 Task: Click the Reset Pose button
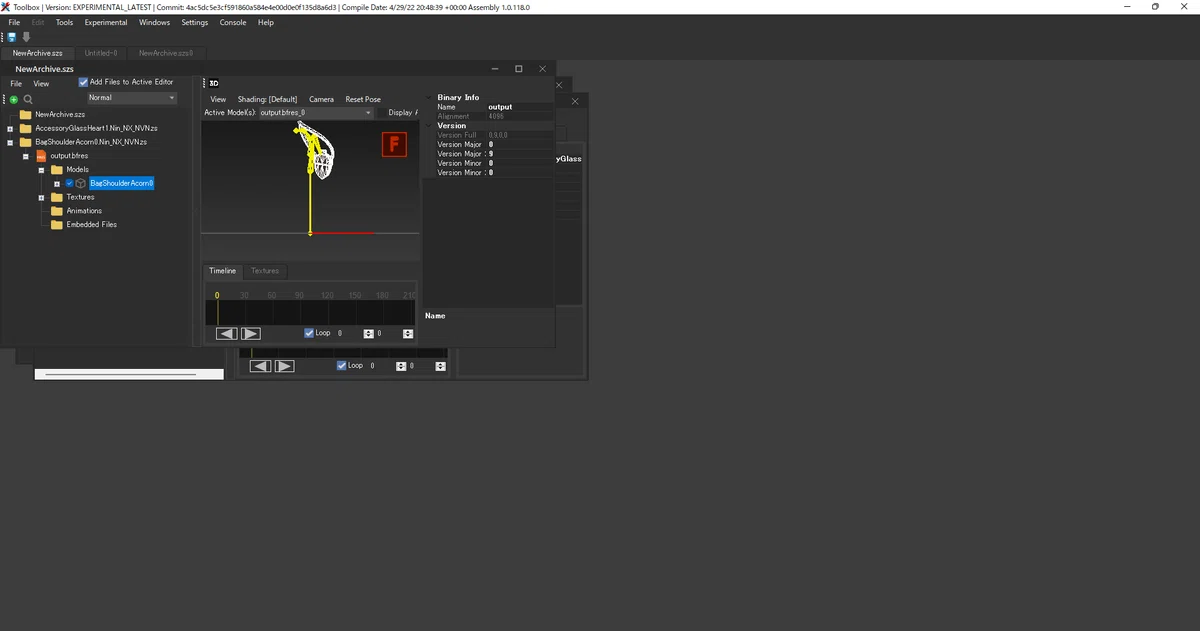tap(363, 99)
